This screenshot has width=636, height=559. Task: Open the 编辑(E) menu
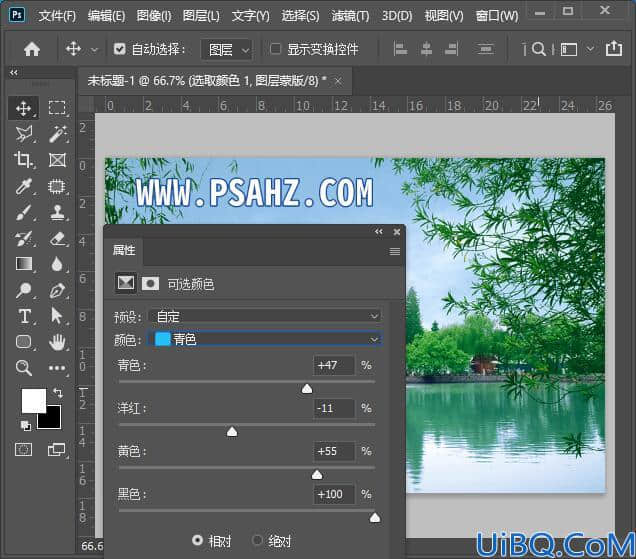pyautogui.click(x=106, y=16)
